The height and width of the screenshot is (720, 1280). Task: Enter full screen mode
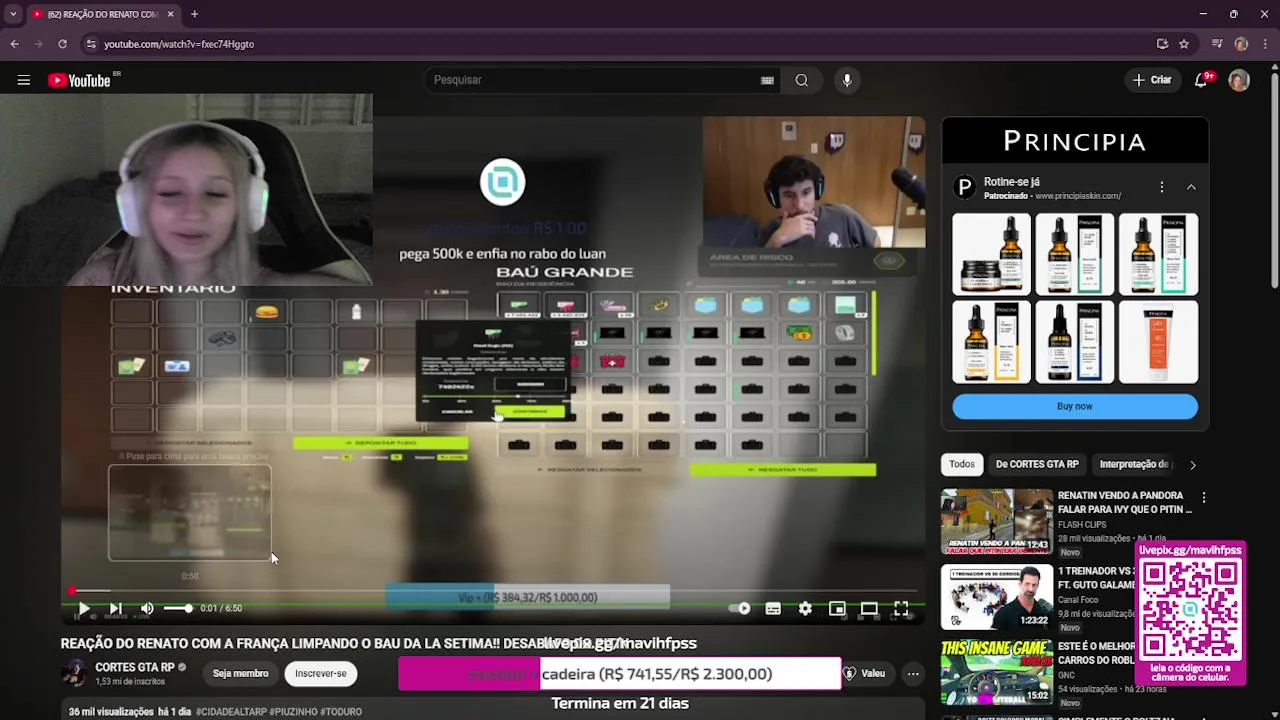901,608
